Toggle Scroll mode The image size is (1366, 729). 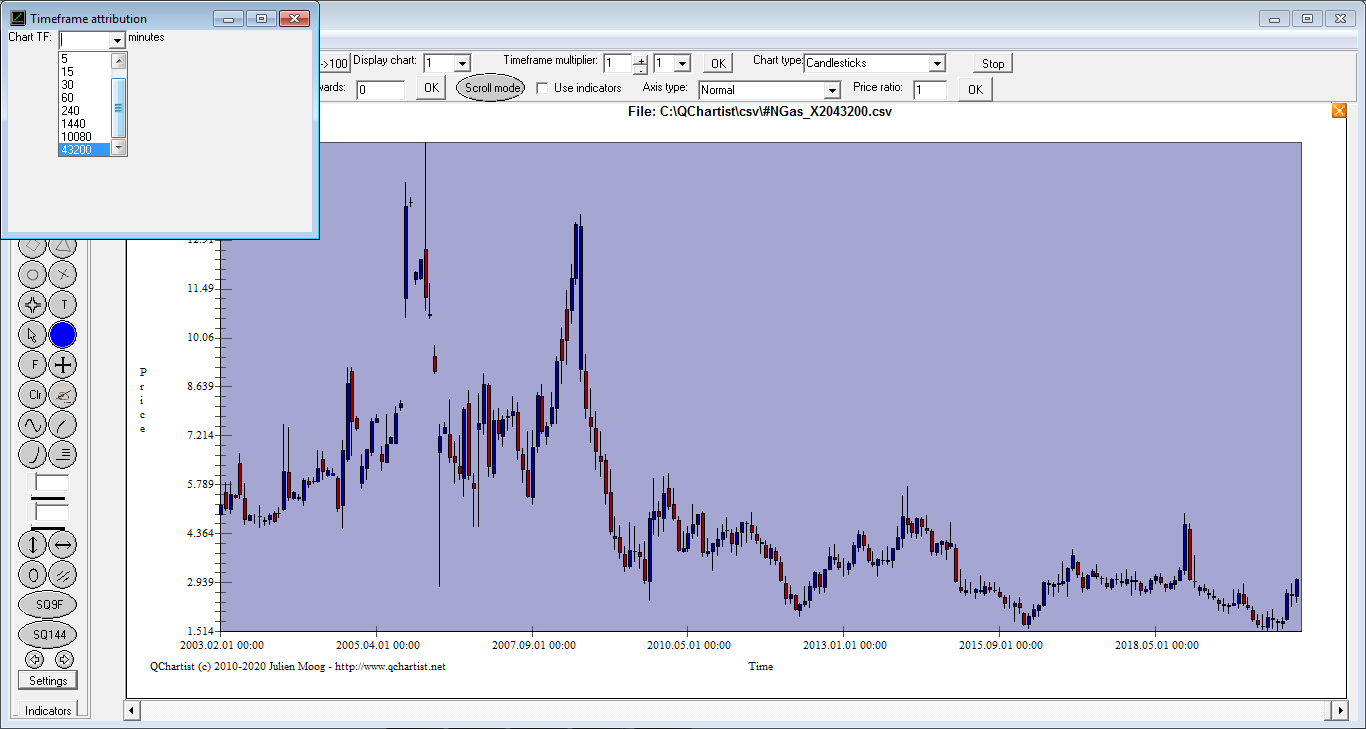pyautogui.click(x=492, y=88)
